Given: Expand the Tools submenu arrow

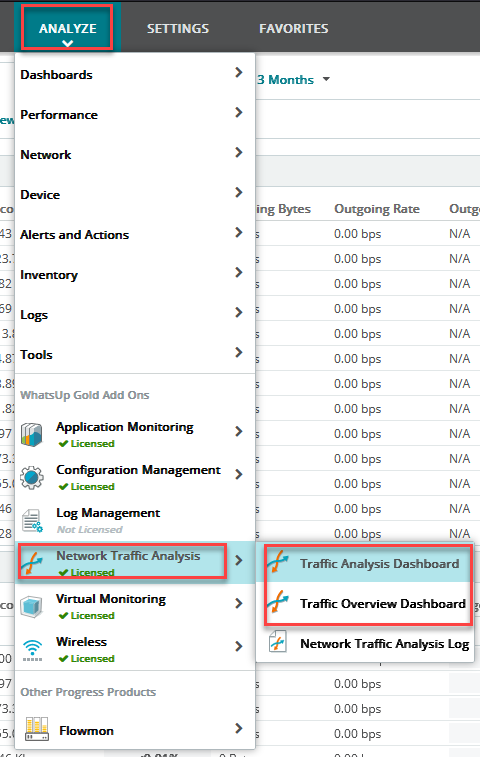Looking at the screenshot, I should click(x=239, y=352).
